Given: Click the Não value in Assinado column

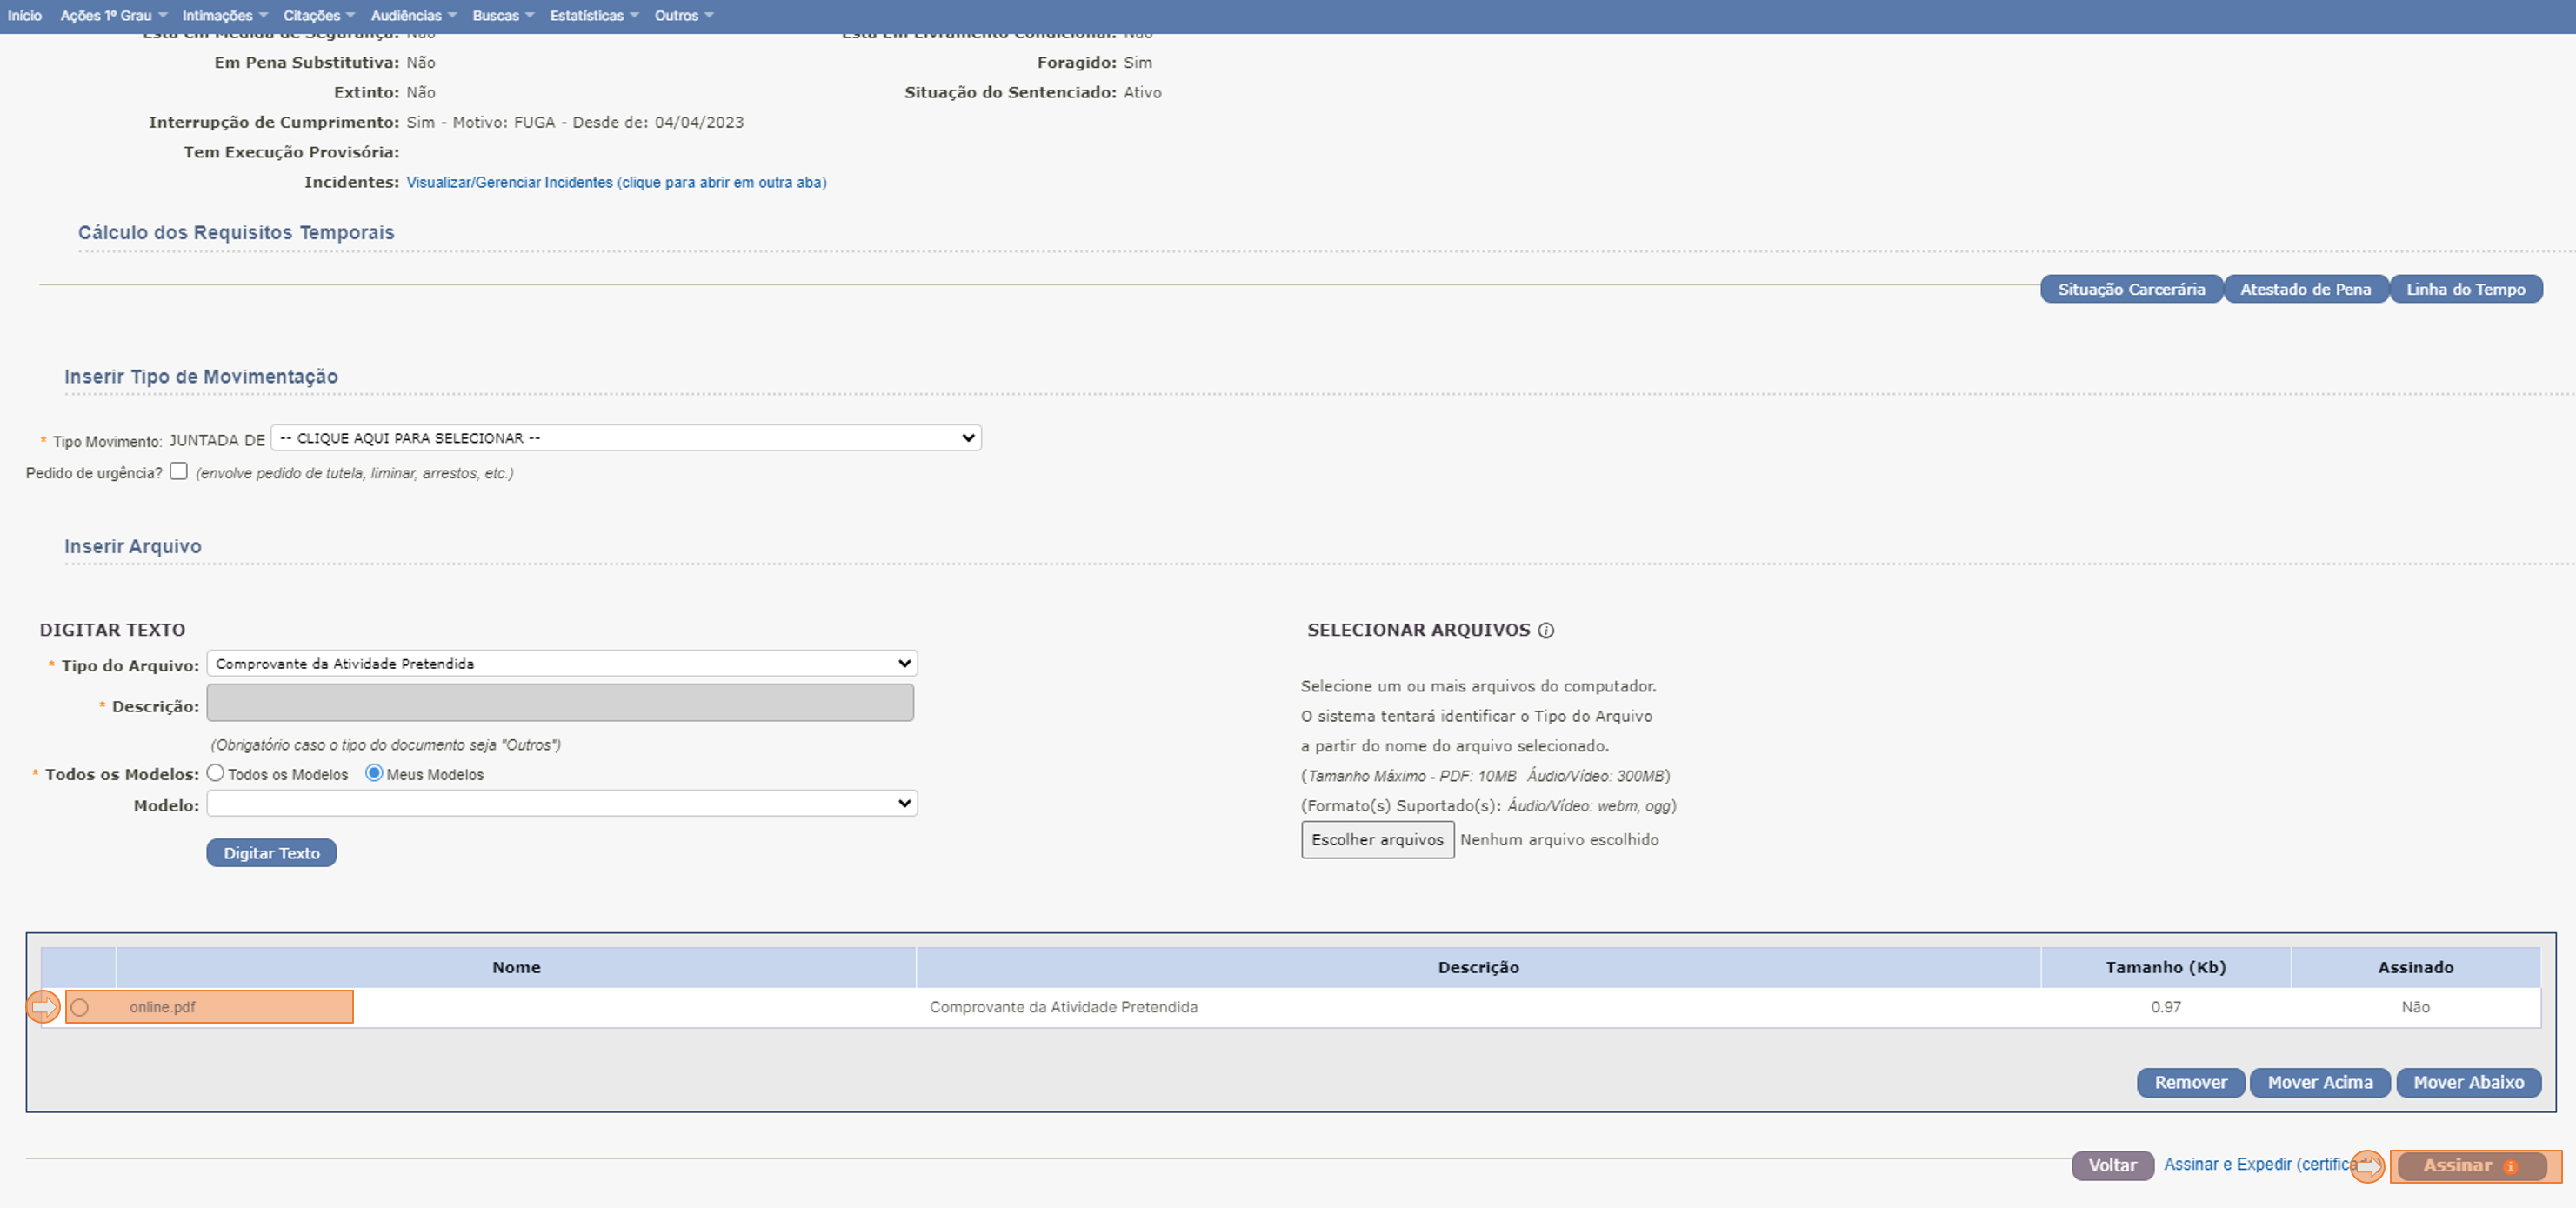Looking at the screenshot, I should point(2415,1007).
